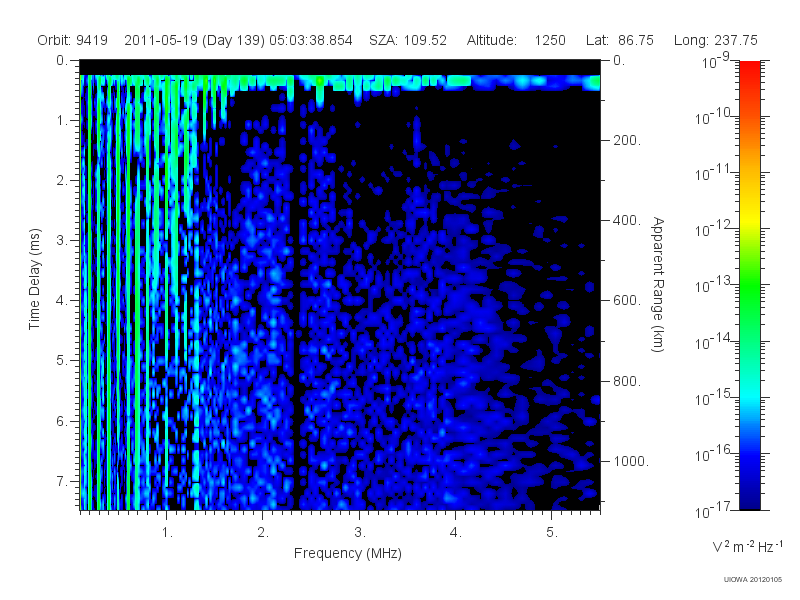
Task: Click the Apparent Range (km) axis title
Action: point(658,284)
